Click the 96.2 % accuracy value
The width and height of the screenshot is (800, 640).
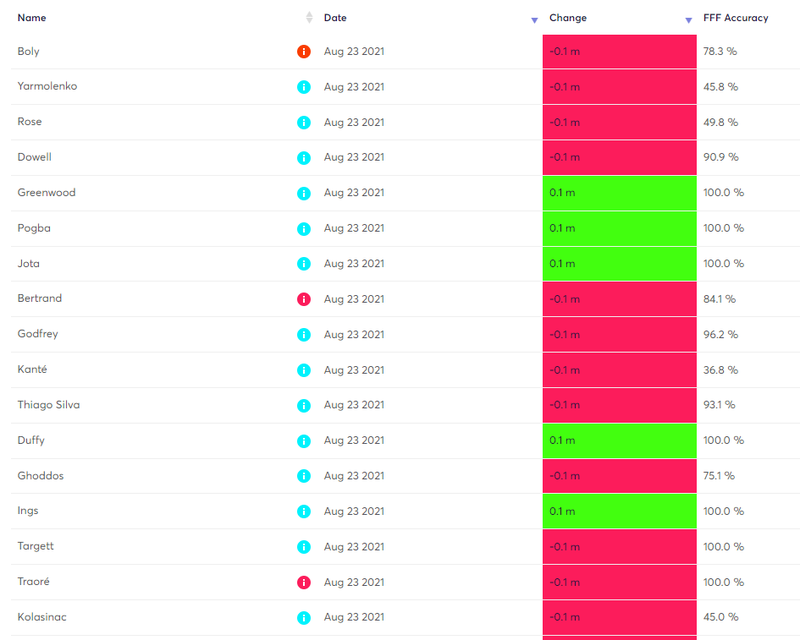click(x=720, y=335)
